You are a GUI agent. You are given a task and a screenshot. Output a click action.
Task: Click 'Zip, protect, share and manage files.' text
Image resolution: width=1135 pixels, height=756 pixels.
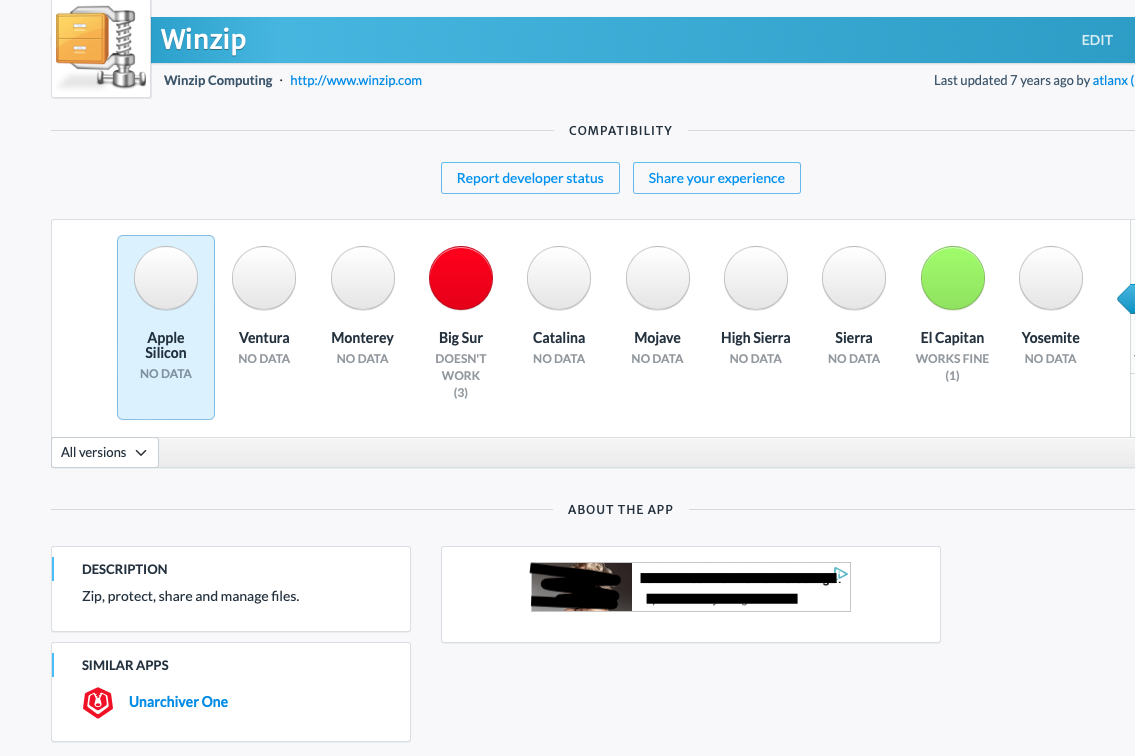[190, 597]
